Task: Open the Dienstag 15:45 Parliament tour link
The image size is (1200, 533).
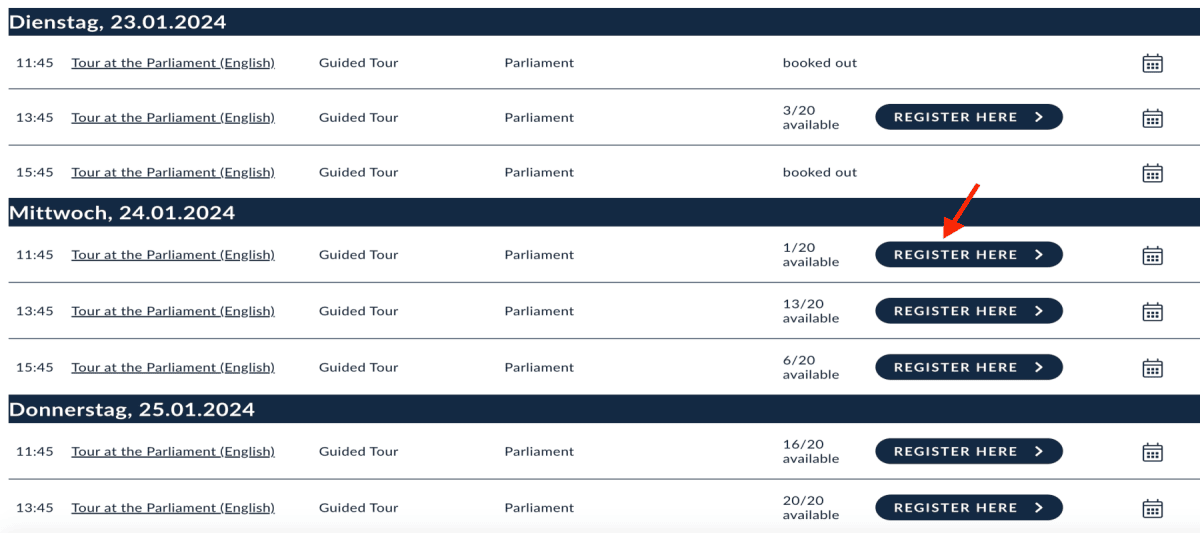Action: [173, 172]
